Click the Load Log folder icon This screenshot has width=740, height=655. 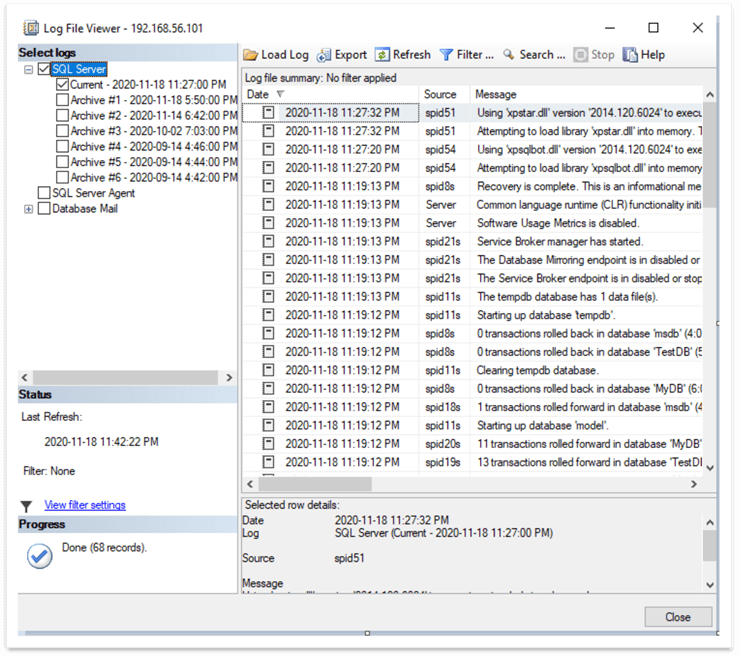(x=251, y=55)
